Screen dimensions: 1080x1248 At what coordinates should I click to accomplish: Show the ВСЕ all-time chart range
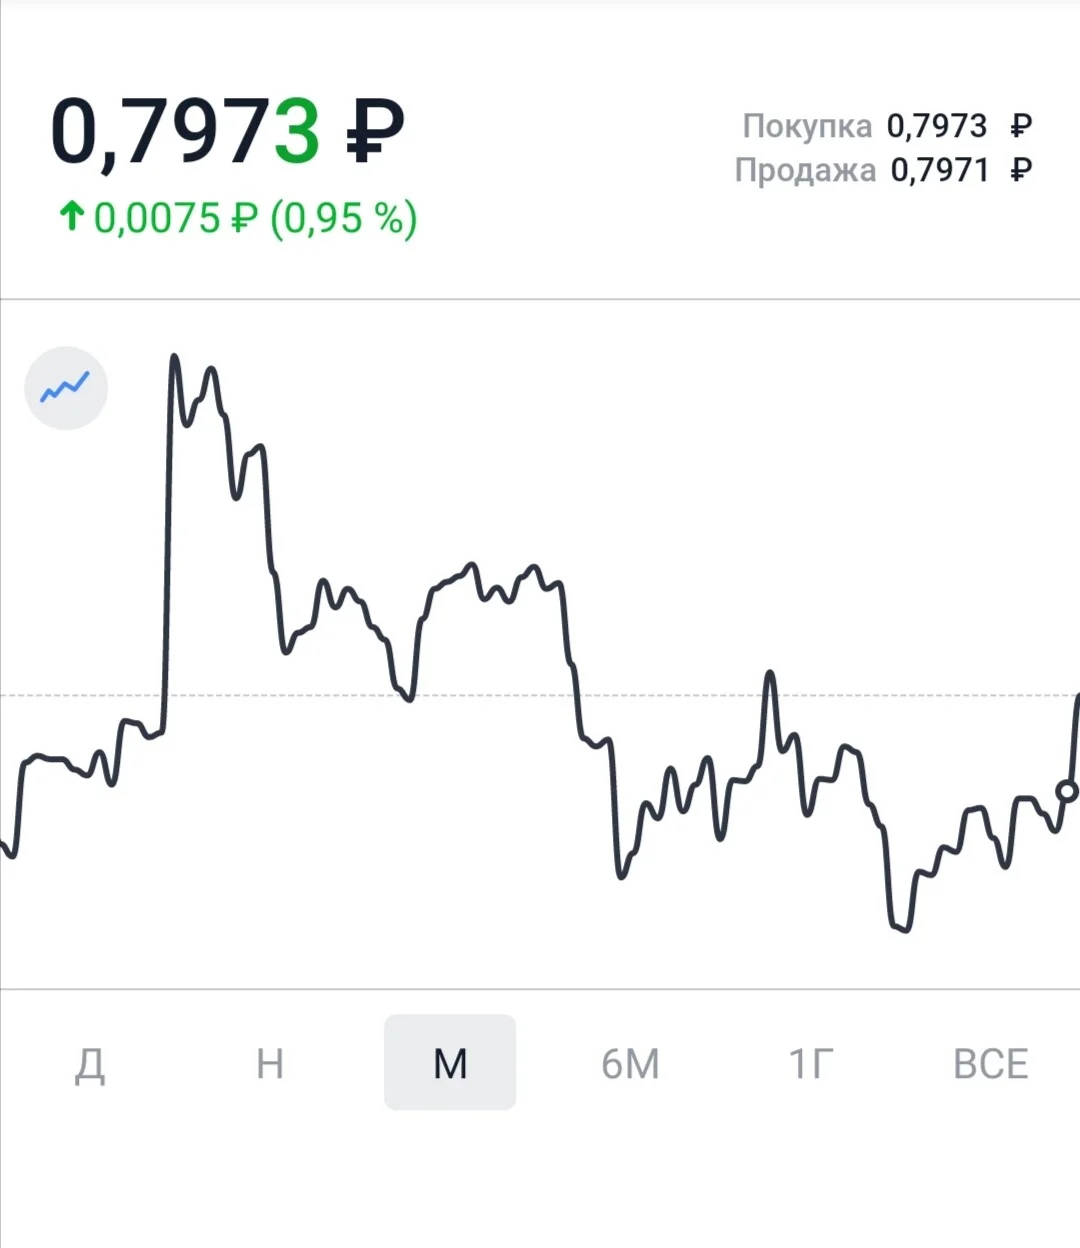991,1064
